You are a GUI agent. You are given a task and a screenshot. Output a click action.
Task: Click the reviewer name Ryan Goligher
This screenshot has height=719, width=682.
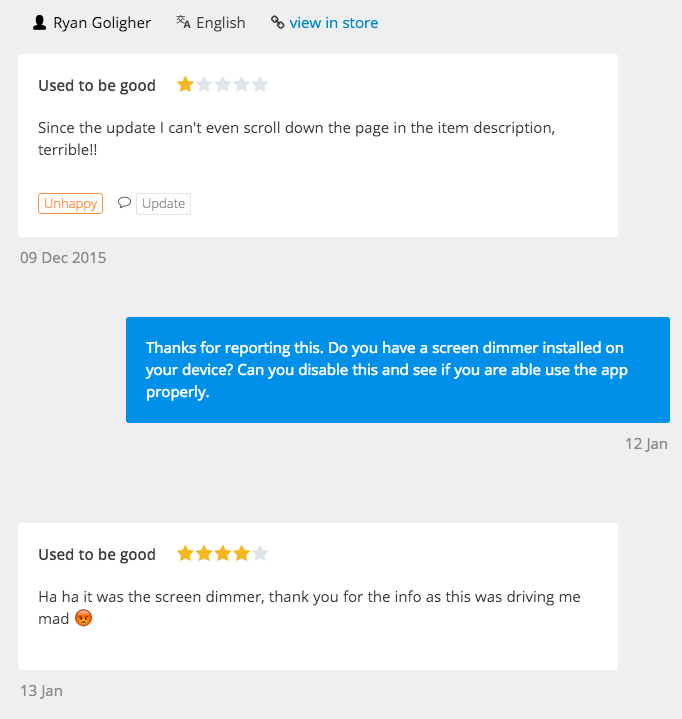(x=102, y=22)
